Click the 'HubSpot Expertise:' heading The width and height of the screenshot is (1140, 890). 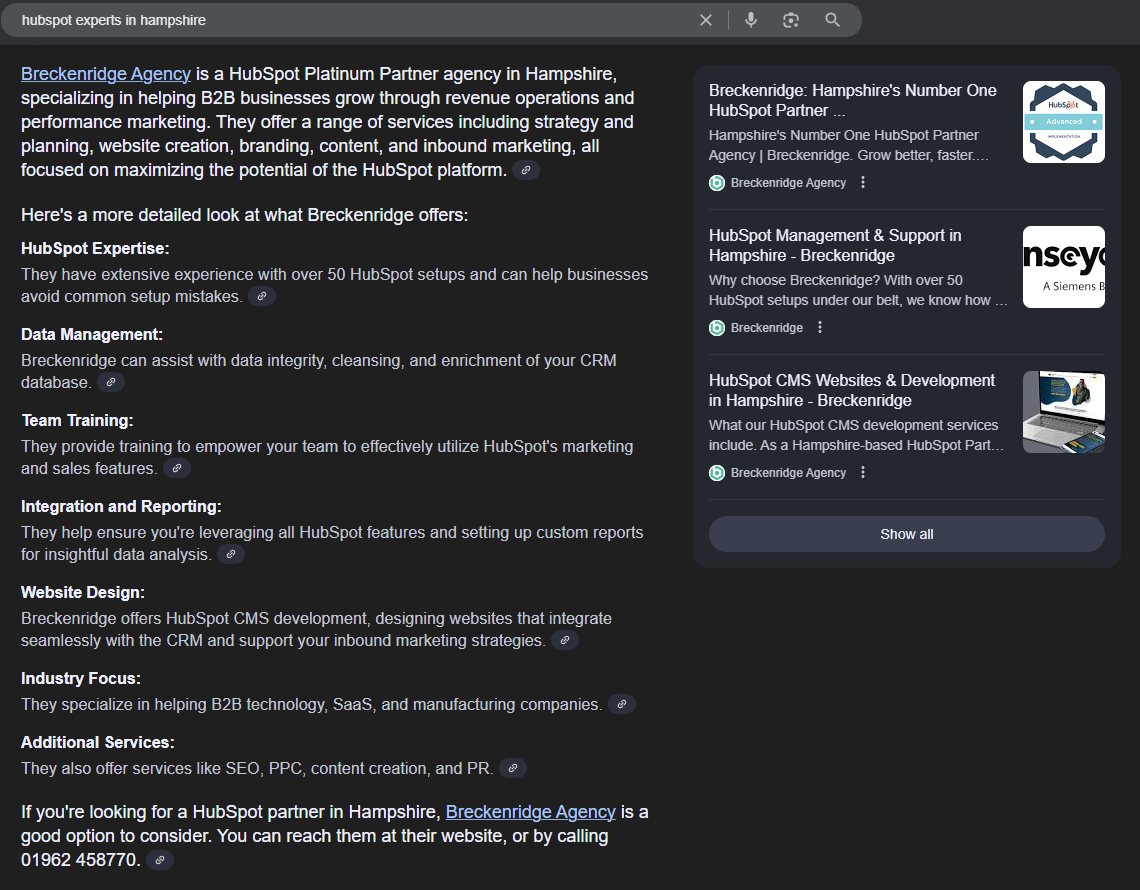[95, 249]
